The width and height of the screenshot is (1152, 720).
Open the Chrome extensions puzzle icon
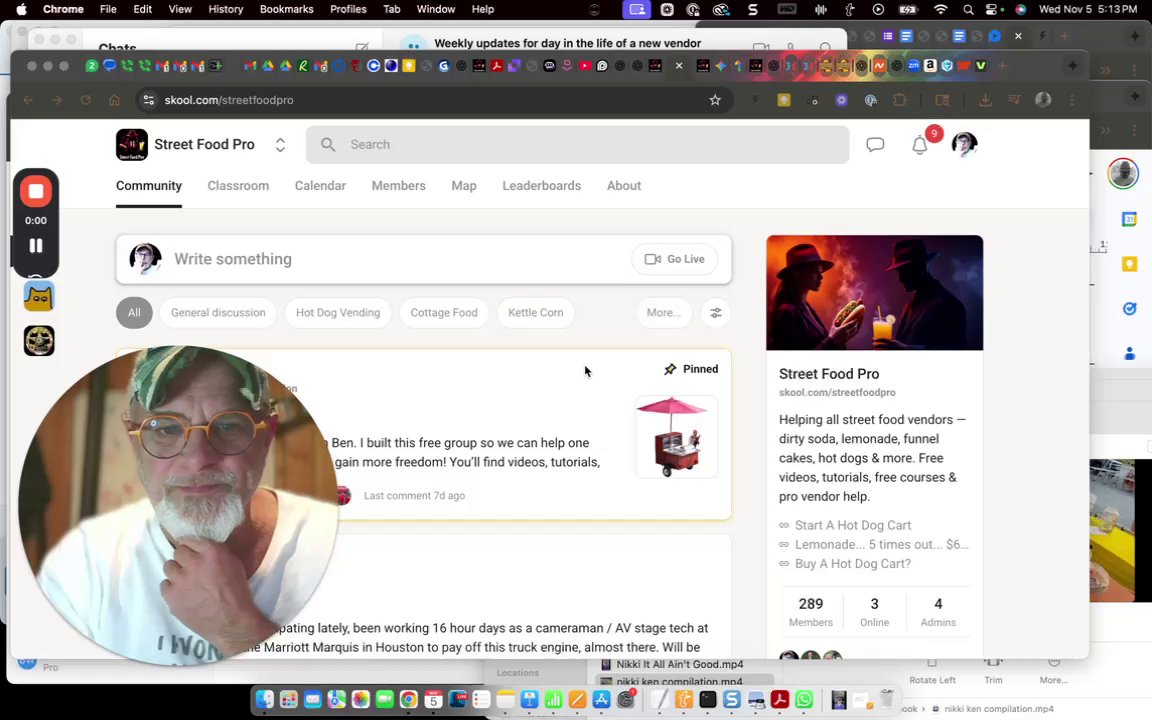point(899,100)
